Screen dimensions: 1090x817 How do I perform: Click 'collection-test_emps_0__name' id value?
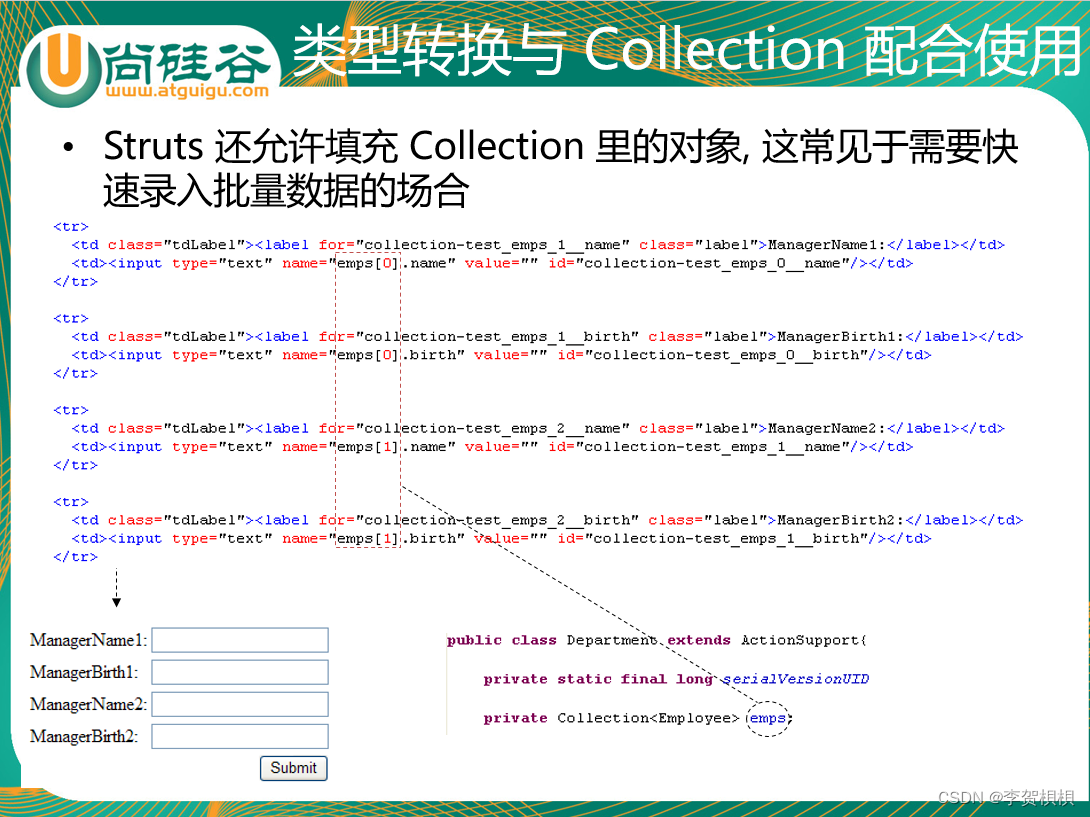(713, 263)
